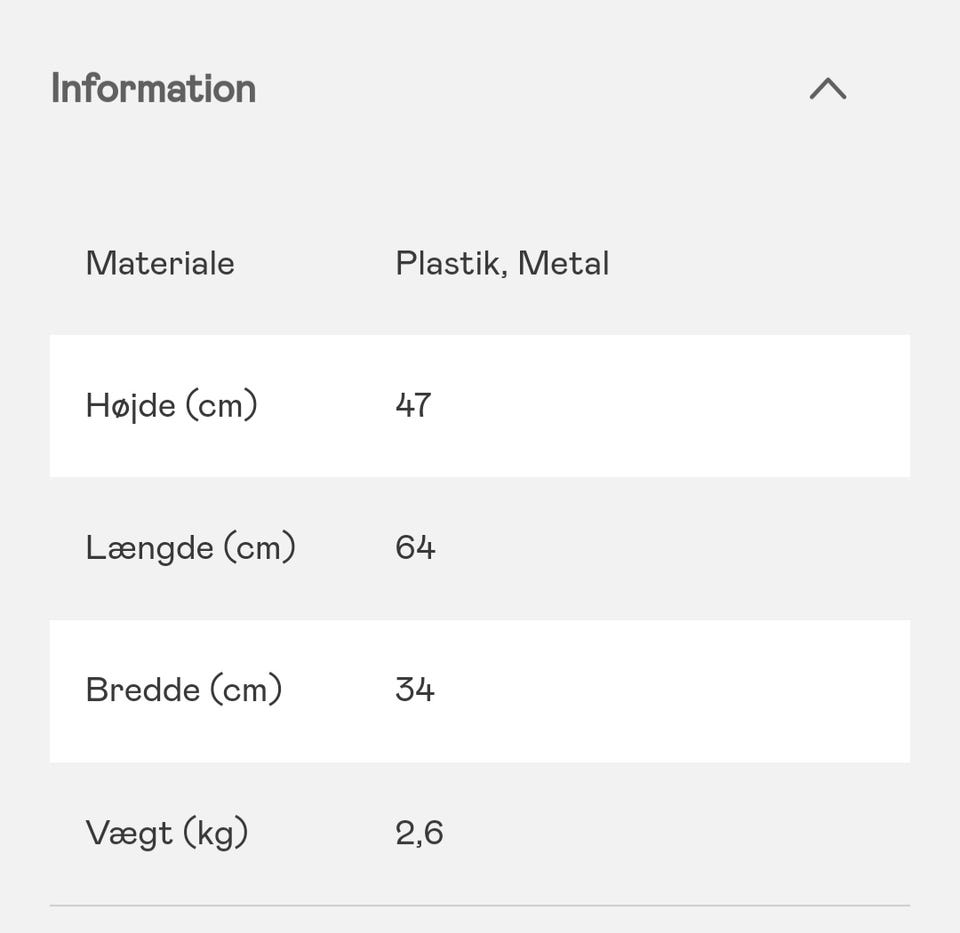The height and width of the screenshot is (933, 960).
Task: Click the (cm) unit after Bredde
Action: pyautogui.click(x=246, y=690)
